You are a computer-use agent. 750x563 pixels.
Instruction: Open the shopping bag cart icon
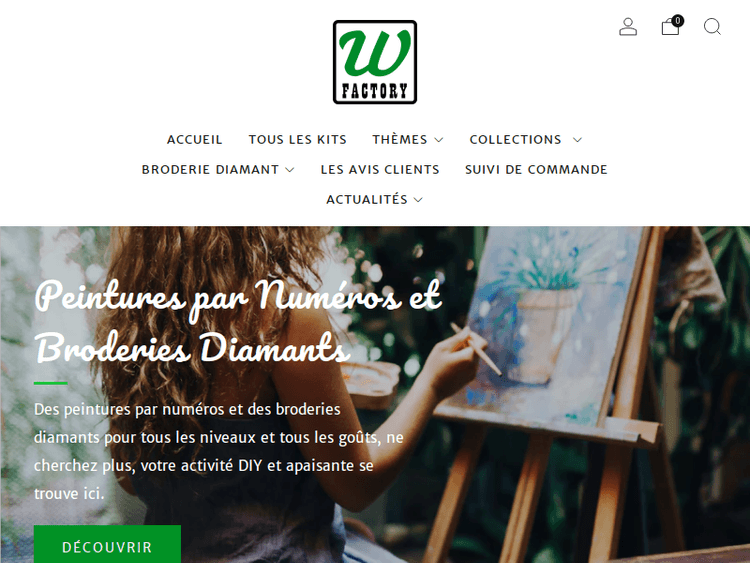coord(670,27)
